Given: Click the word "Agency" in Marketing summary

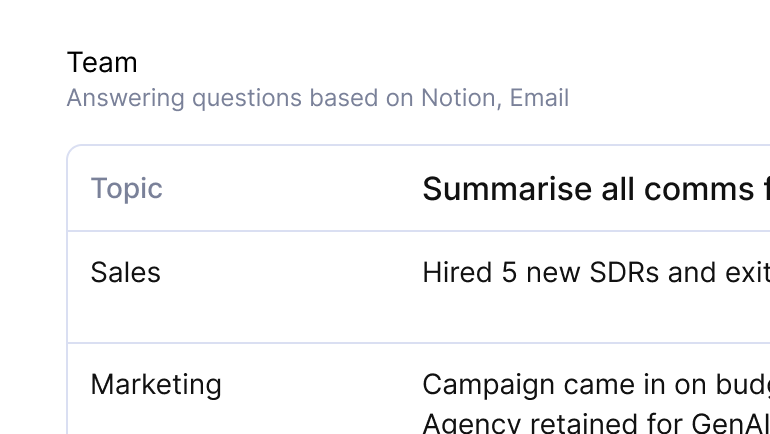Looking at the screenshot, I should 461,424.
